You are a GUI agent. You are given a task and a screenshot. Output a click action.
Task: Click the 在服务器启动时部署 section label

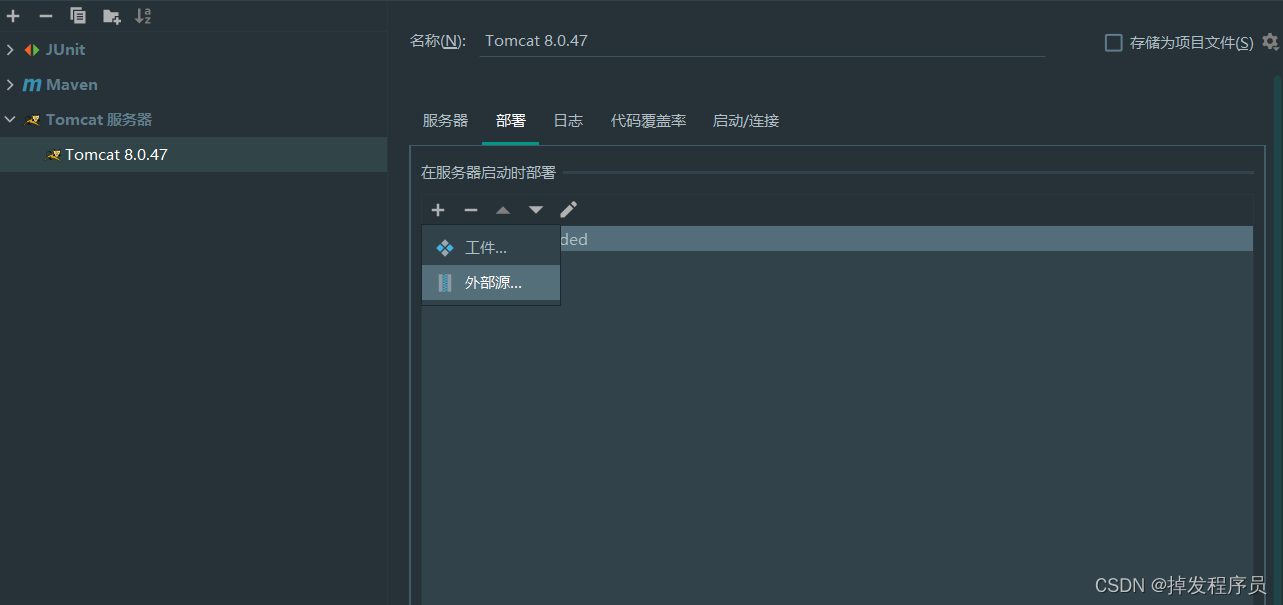[x=488, y=173]
